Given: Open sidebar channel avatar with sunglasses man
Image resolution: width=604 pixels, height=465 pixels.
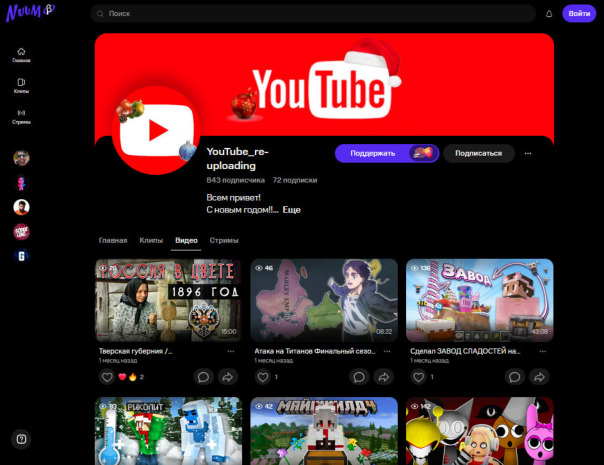Looking at the screenshot, I should tap(21, 158).
